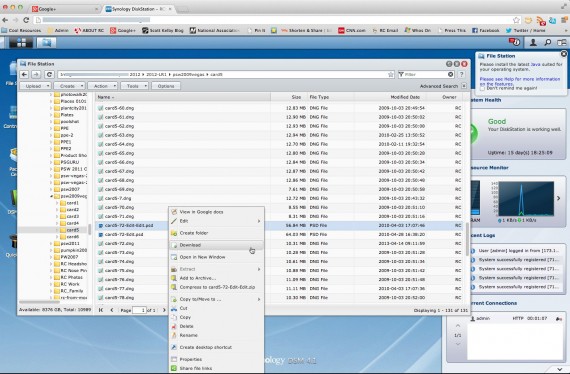Open the Facebook bookmark
The width and height of the screenshot is (570, 374).
[x=486, y=31]
